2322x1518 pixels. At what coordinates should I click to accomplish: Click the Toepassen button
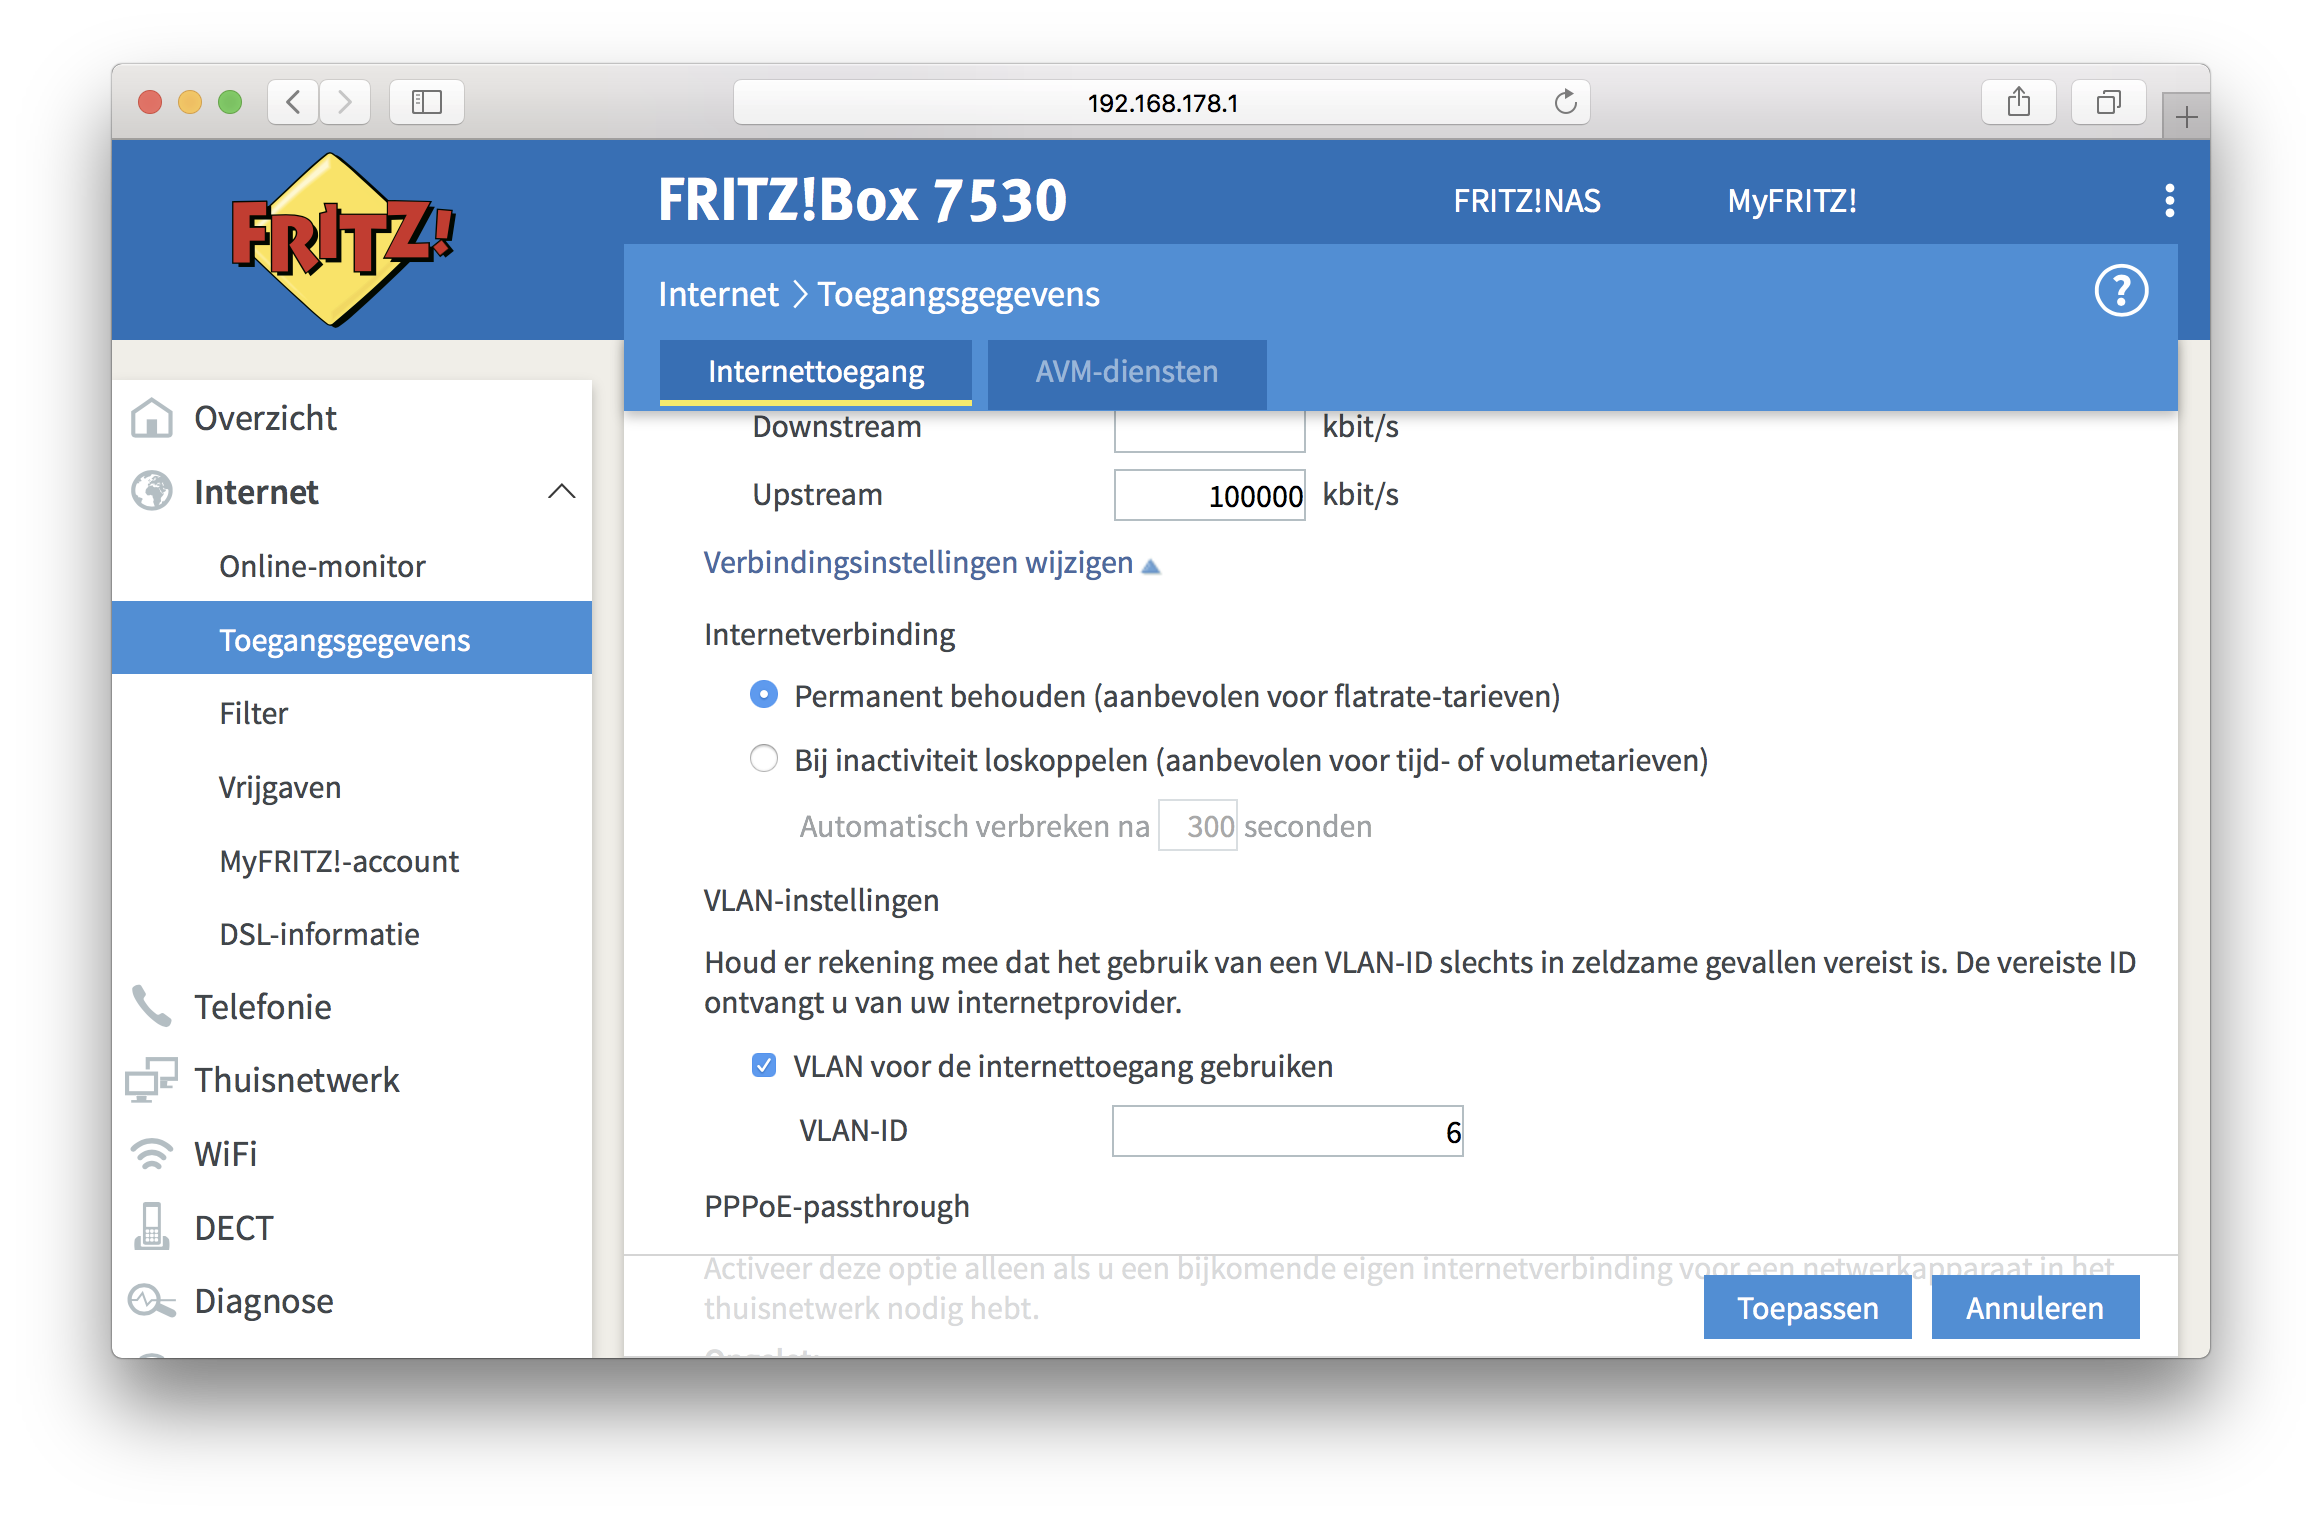tap(1807, 1307)
